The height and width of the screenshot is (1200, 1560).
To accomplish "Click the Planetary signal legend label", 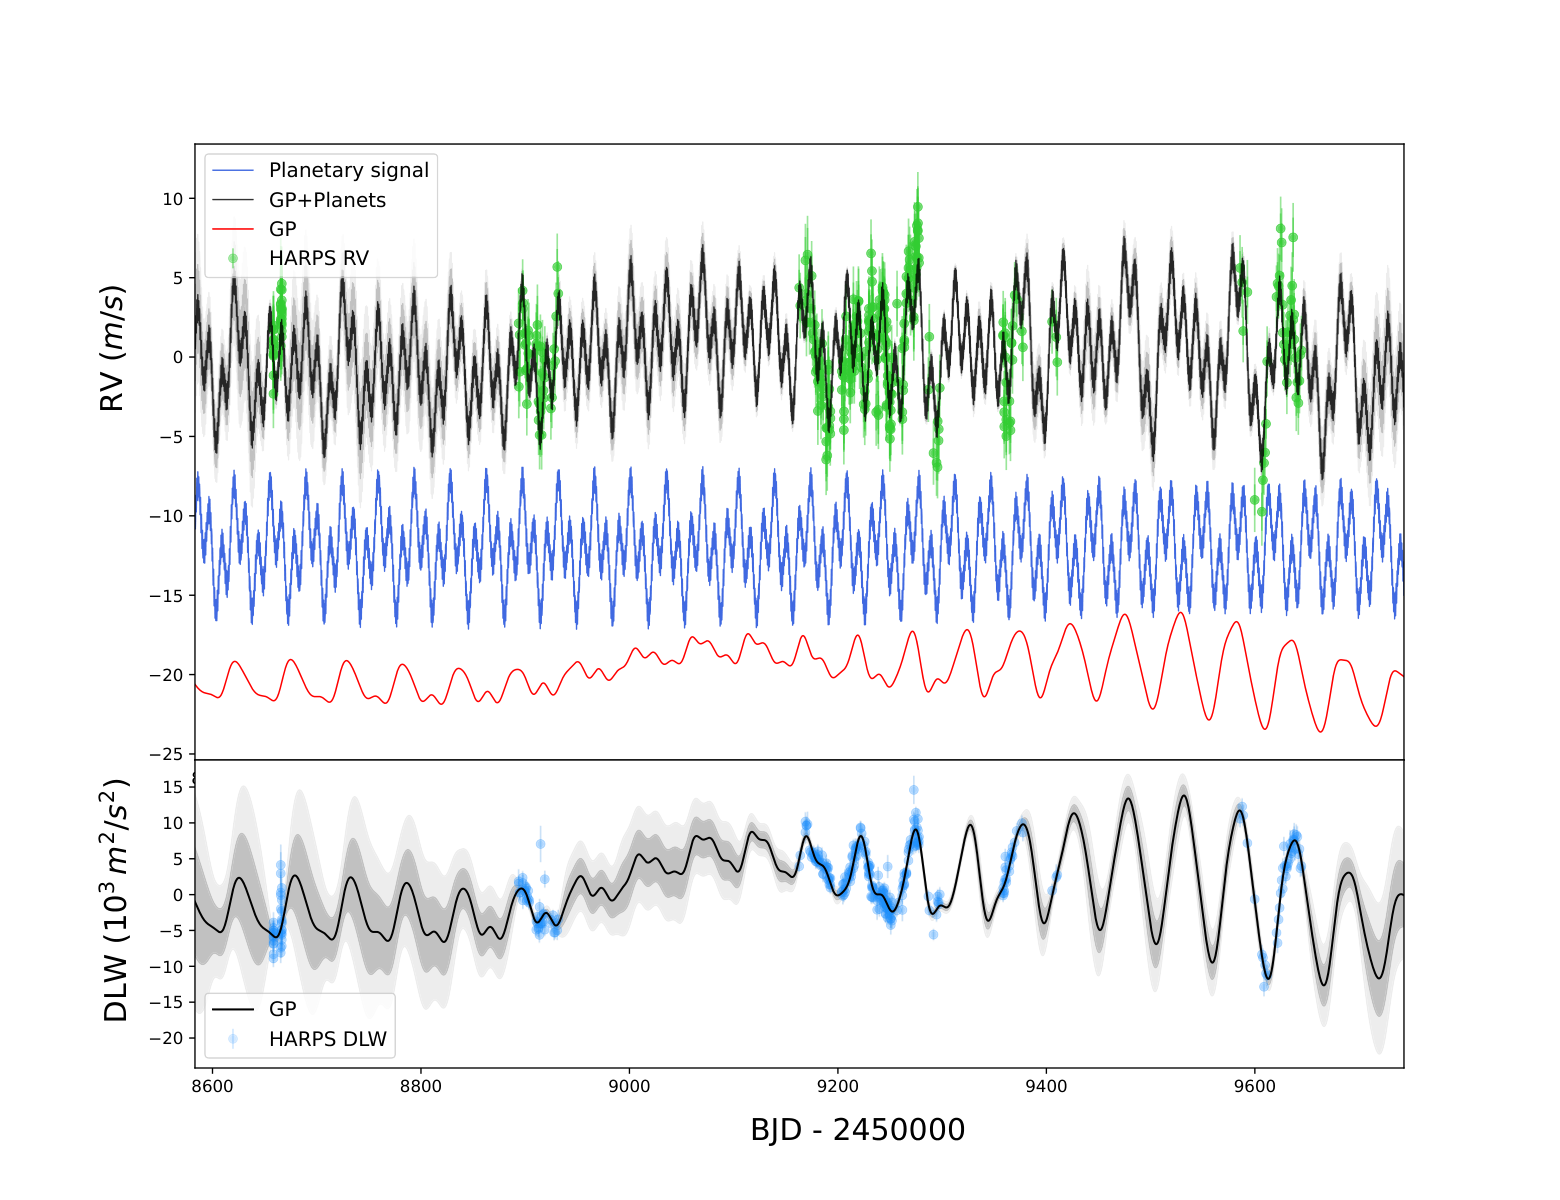I will pyautogui.click(x=349, y=170).
